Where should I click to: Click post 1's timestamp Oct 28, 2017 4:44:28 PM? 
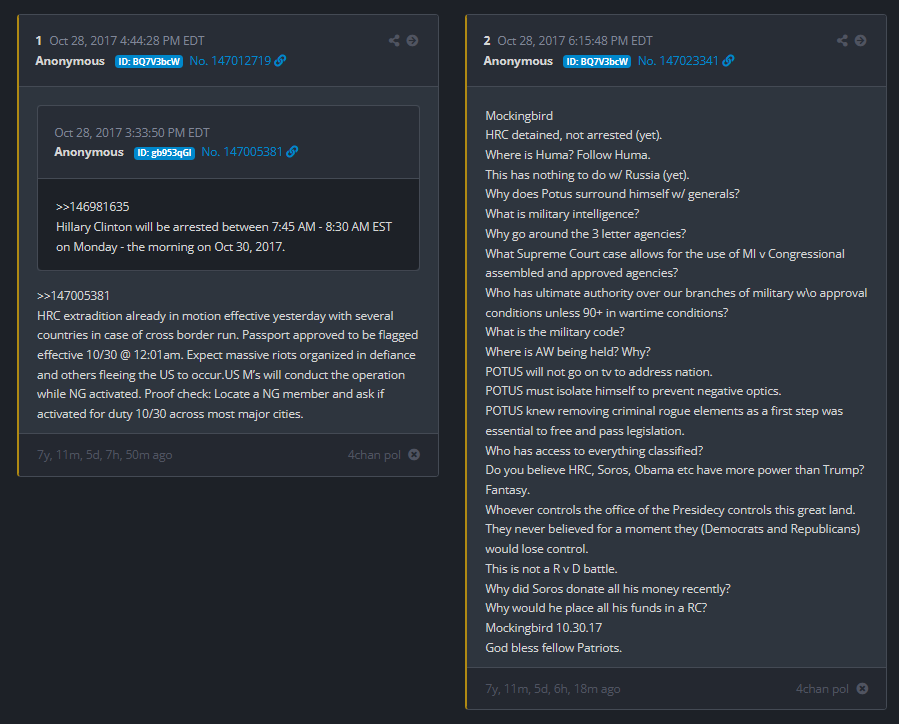pos(127,41)
